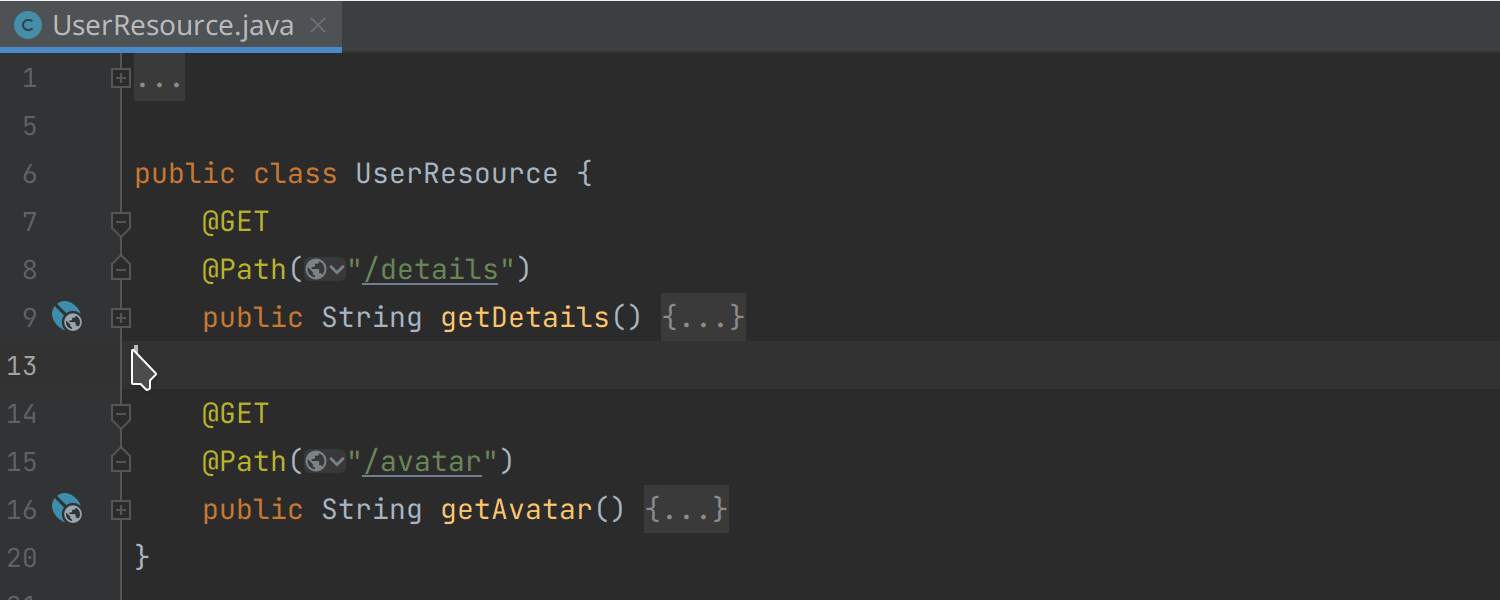Open the endpoint gutter icon beside getAvatar
This screenshot has height=600, width=1500.
(x=67, y=509)
